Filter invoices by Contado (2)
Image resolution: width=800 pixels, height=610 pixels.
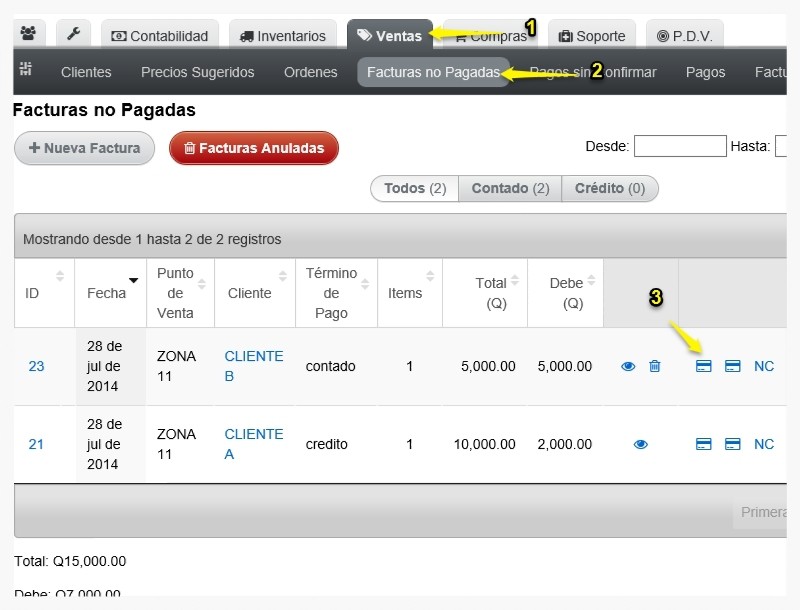pos(510,189)
